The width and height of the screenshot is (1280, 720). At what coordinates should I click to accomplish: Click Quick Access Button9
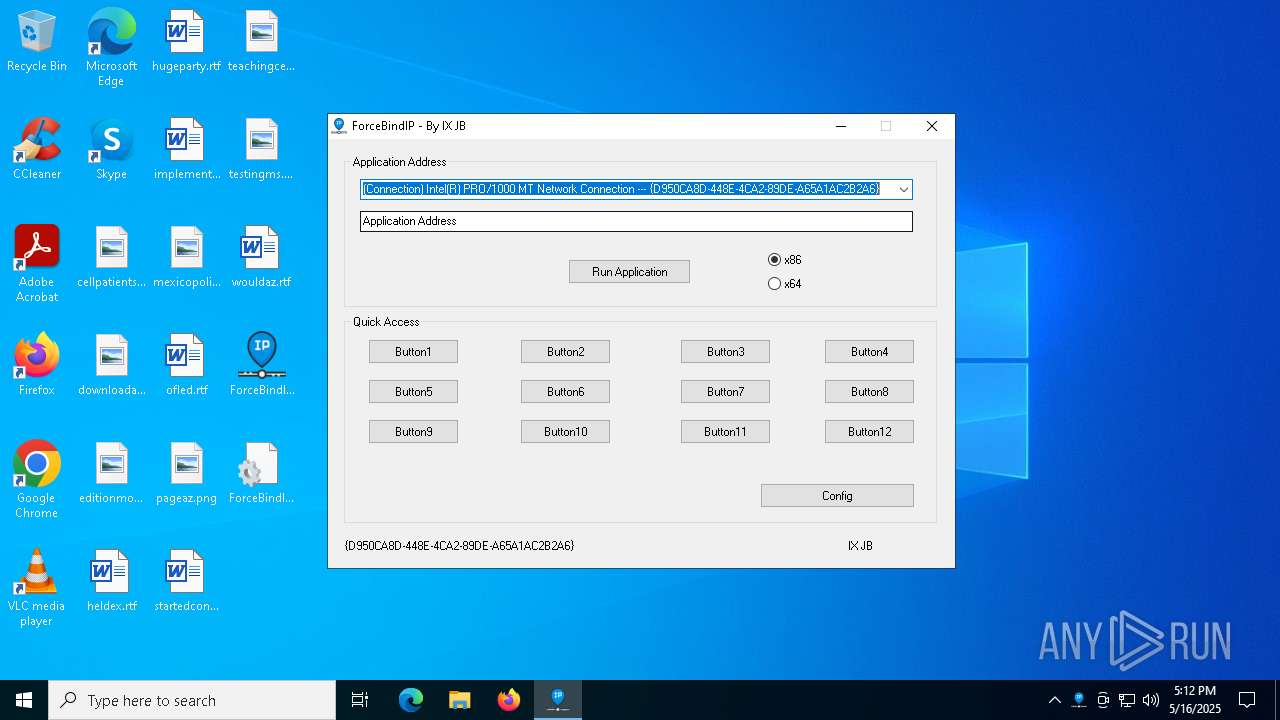pyautogui.click(x=413, y=432)
